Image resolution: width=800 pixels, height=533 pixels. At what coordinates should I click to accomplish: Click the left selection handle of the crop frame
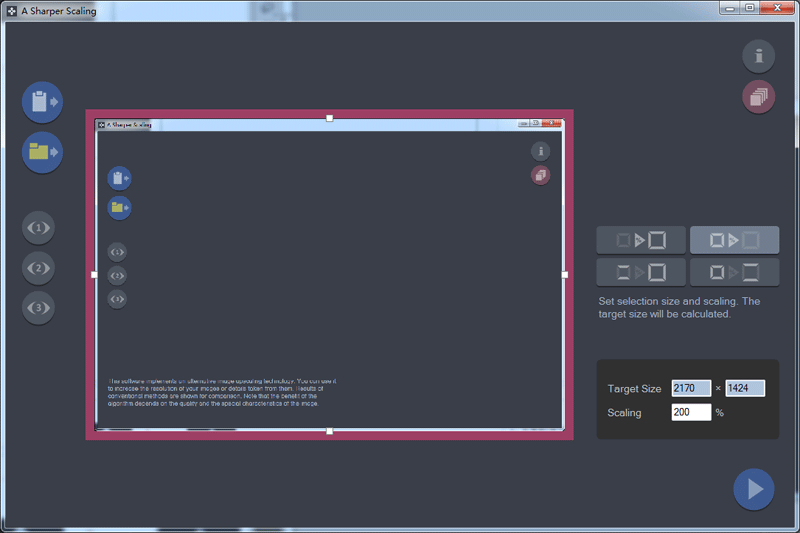(x=94, y=275)
